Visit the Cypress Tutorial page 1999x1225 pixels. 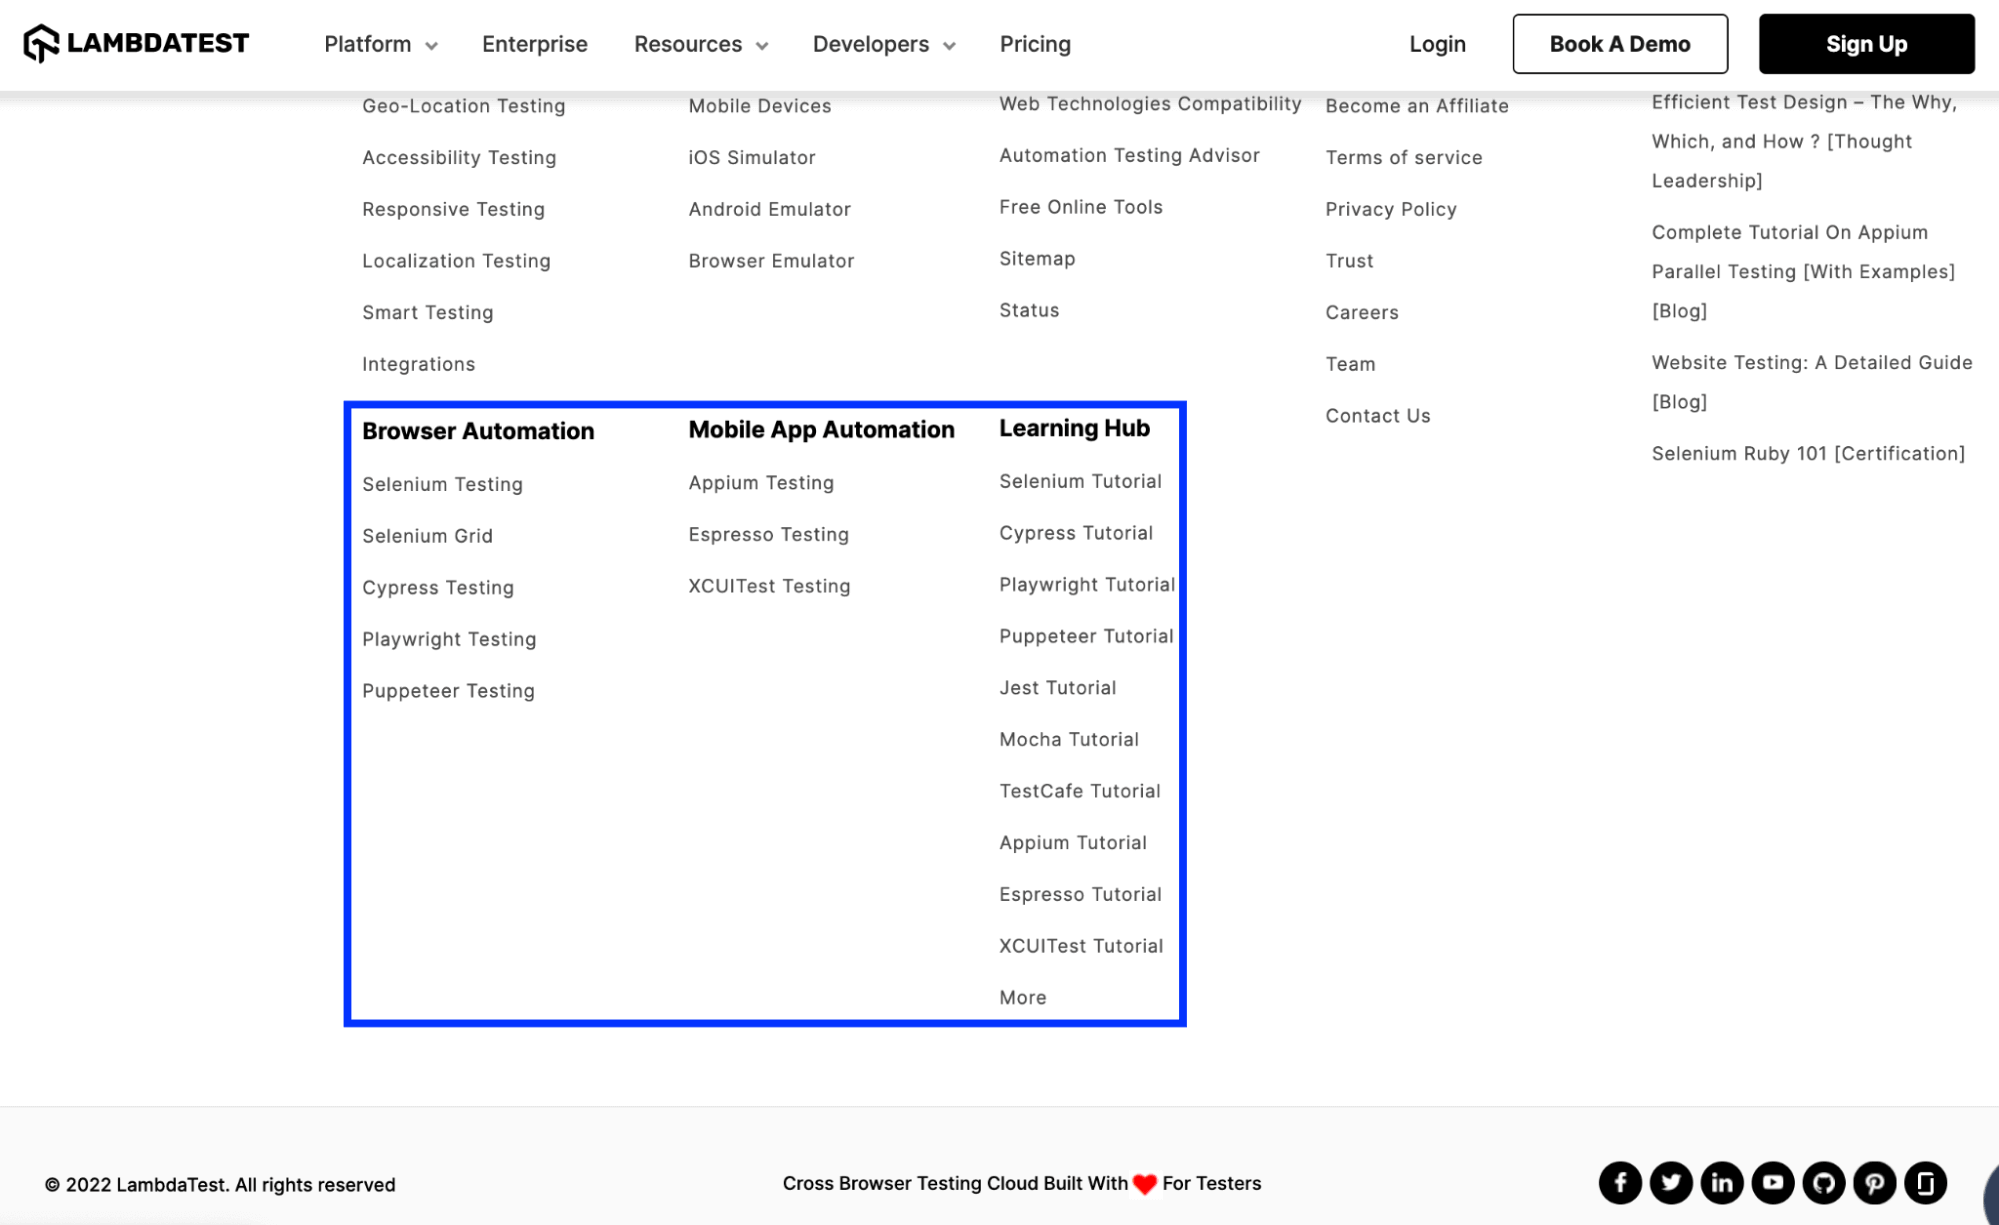(x=1076, y=533)
